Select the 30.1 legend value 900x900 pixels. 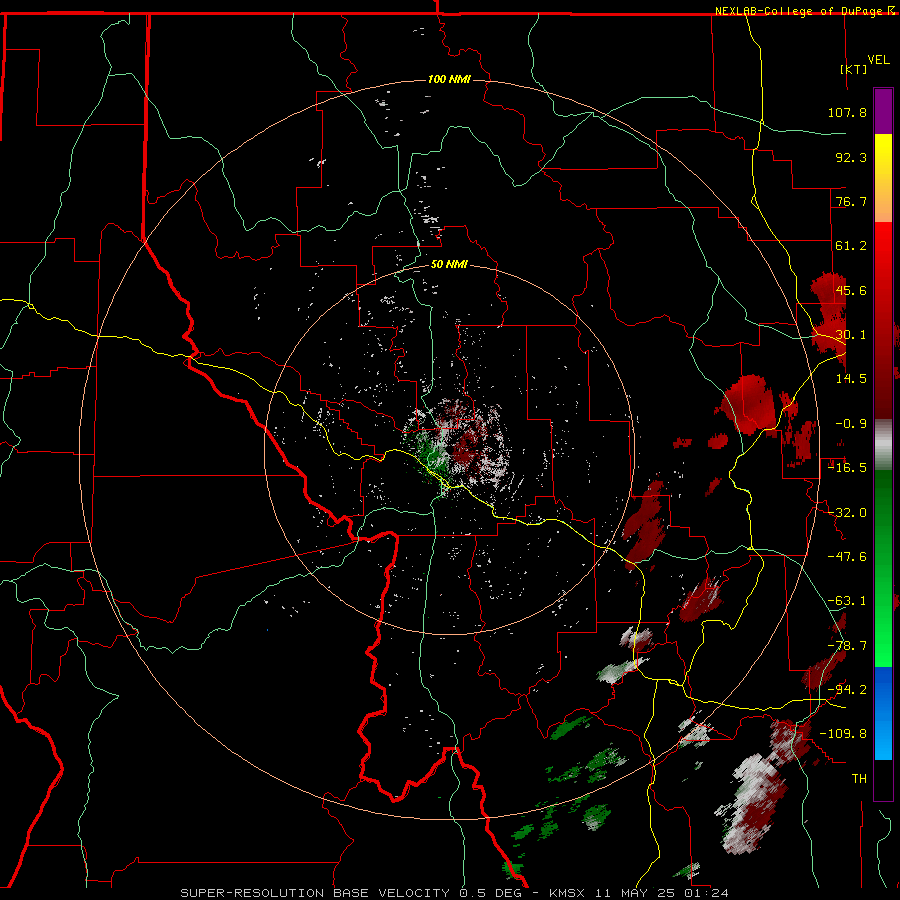[x=851, y=335]
